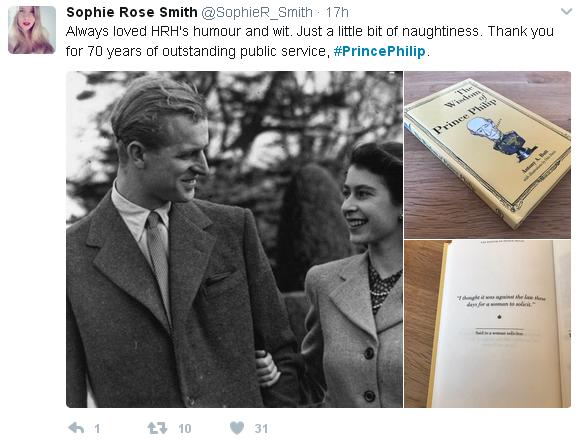Open the #PrincePhilip hashtag

click(380, 51)
